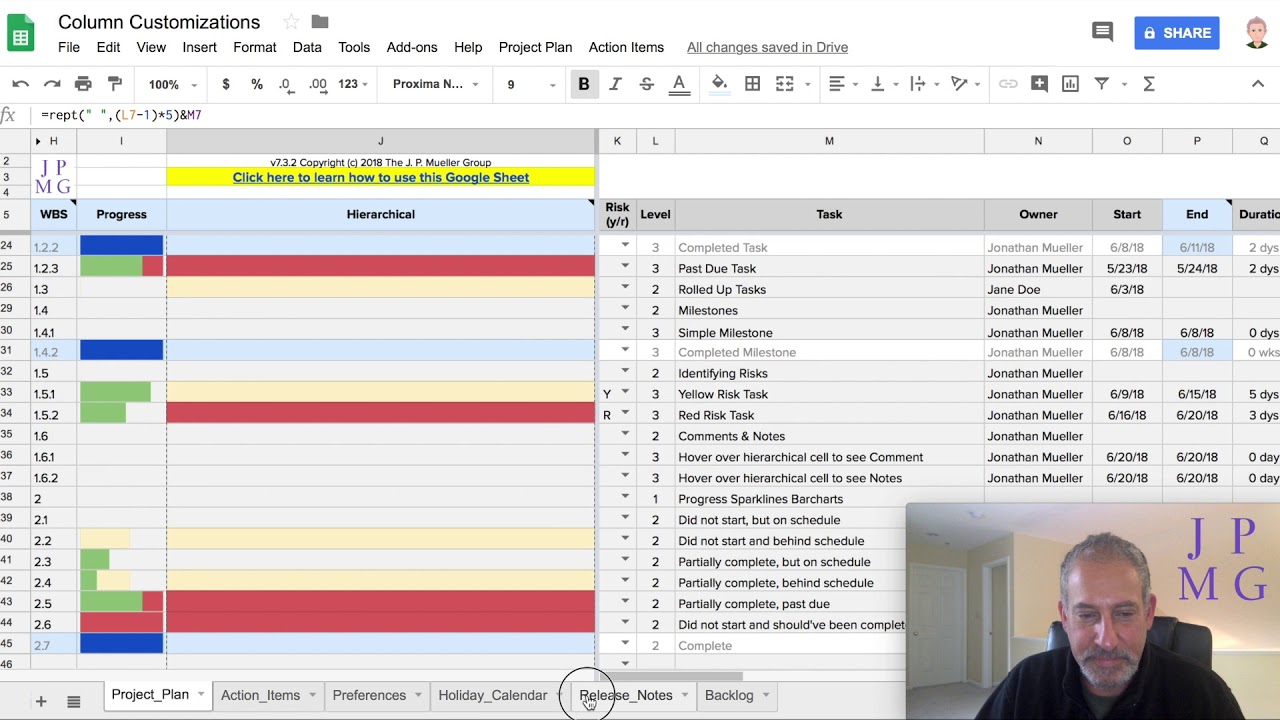Screen dimensions: 1280x720
Task: Open the zoom level dropdown
Action: pyautogui.click(x=173, y=84)
